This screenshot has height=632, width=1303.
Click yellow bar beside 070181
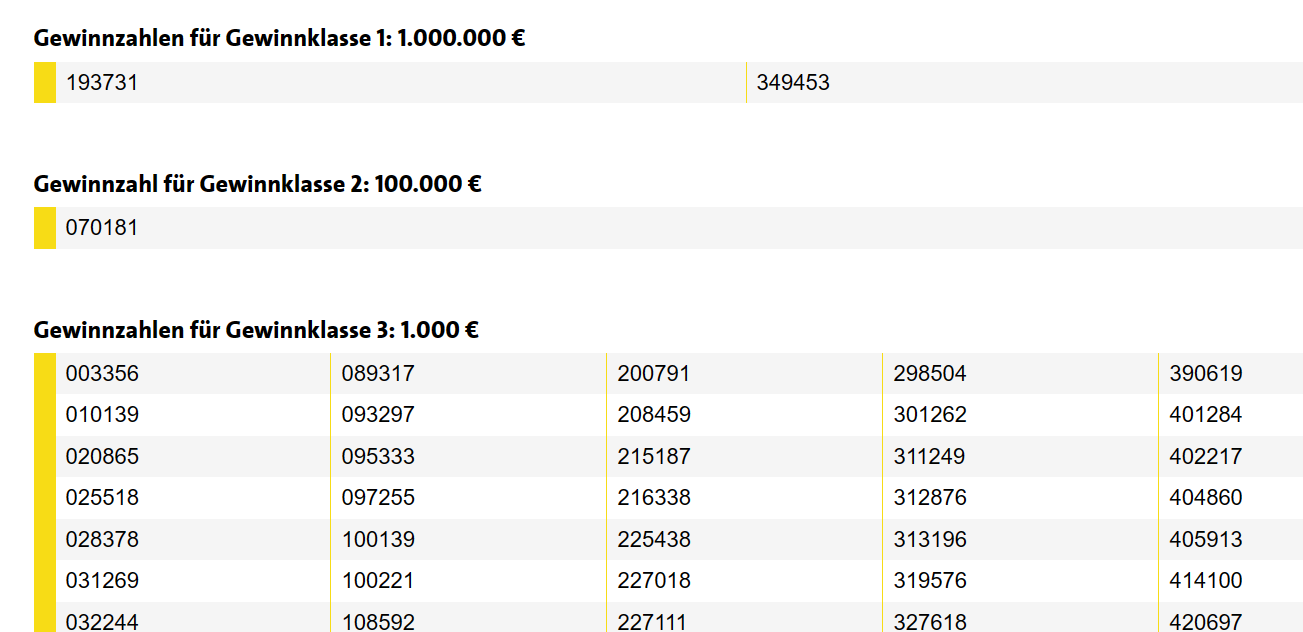point(45,228)
